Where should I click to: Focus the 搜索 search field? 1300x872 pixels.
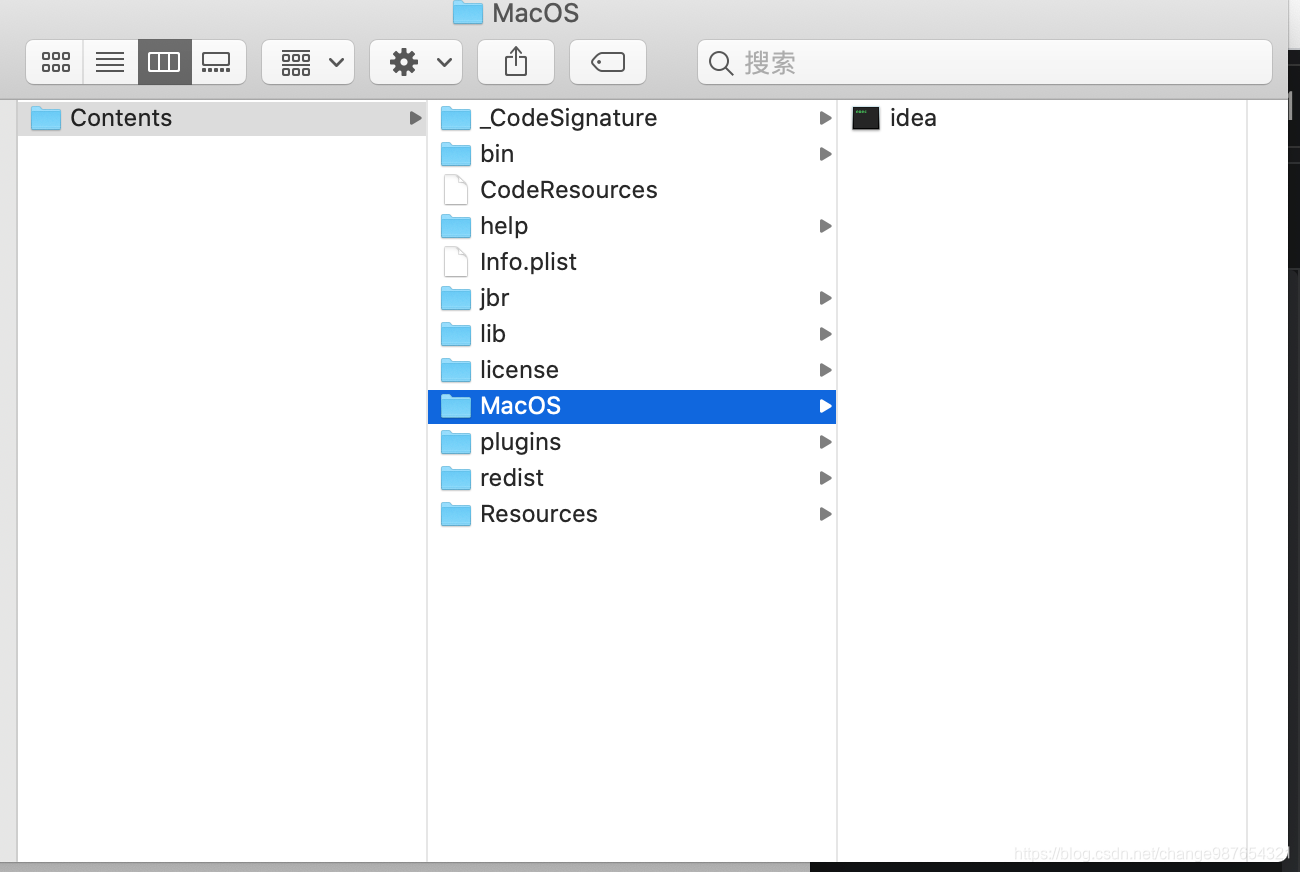tap(985, 62)
